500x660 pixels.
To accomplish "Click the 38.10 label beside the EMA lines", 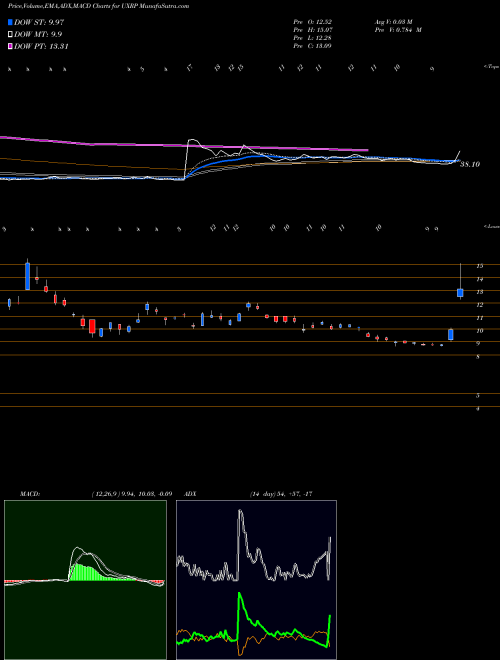I will pyautogui.click(x=470, y=165).
